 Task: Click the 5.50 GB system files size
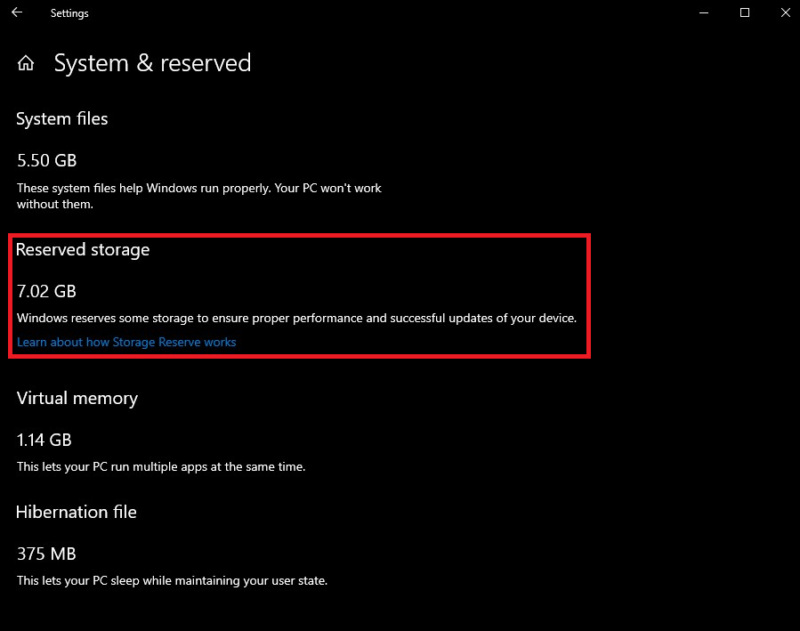point(47,161)
